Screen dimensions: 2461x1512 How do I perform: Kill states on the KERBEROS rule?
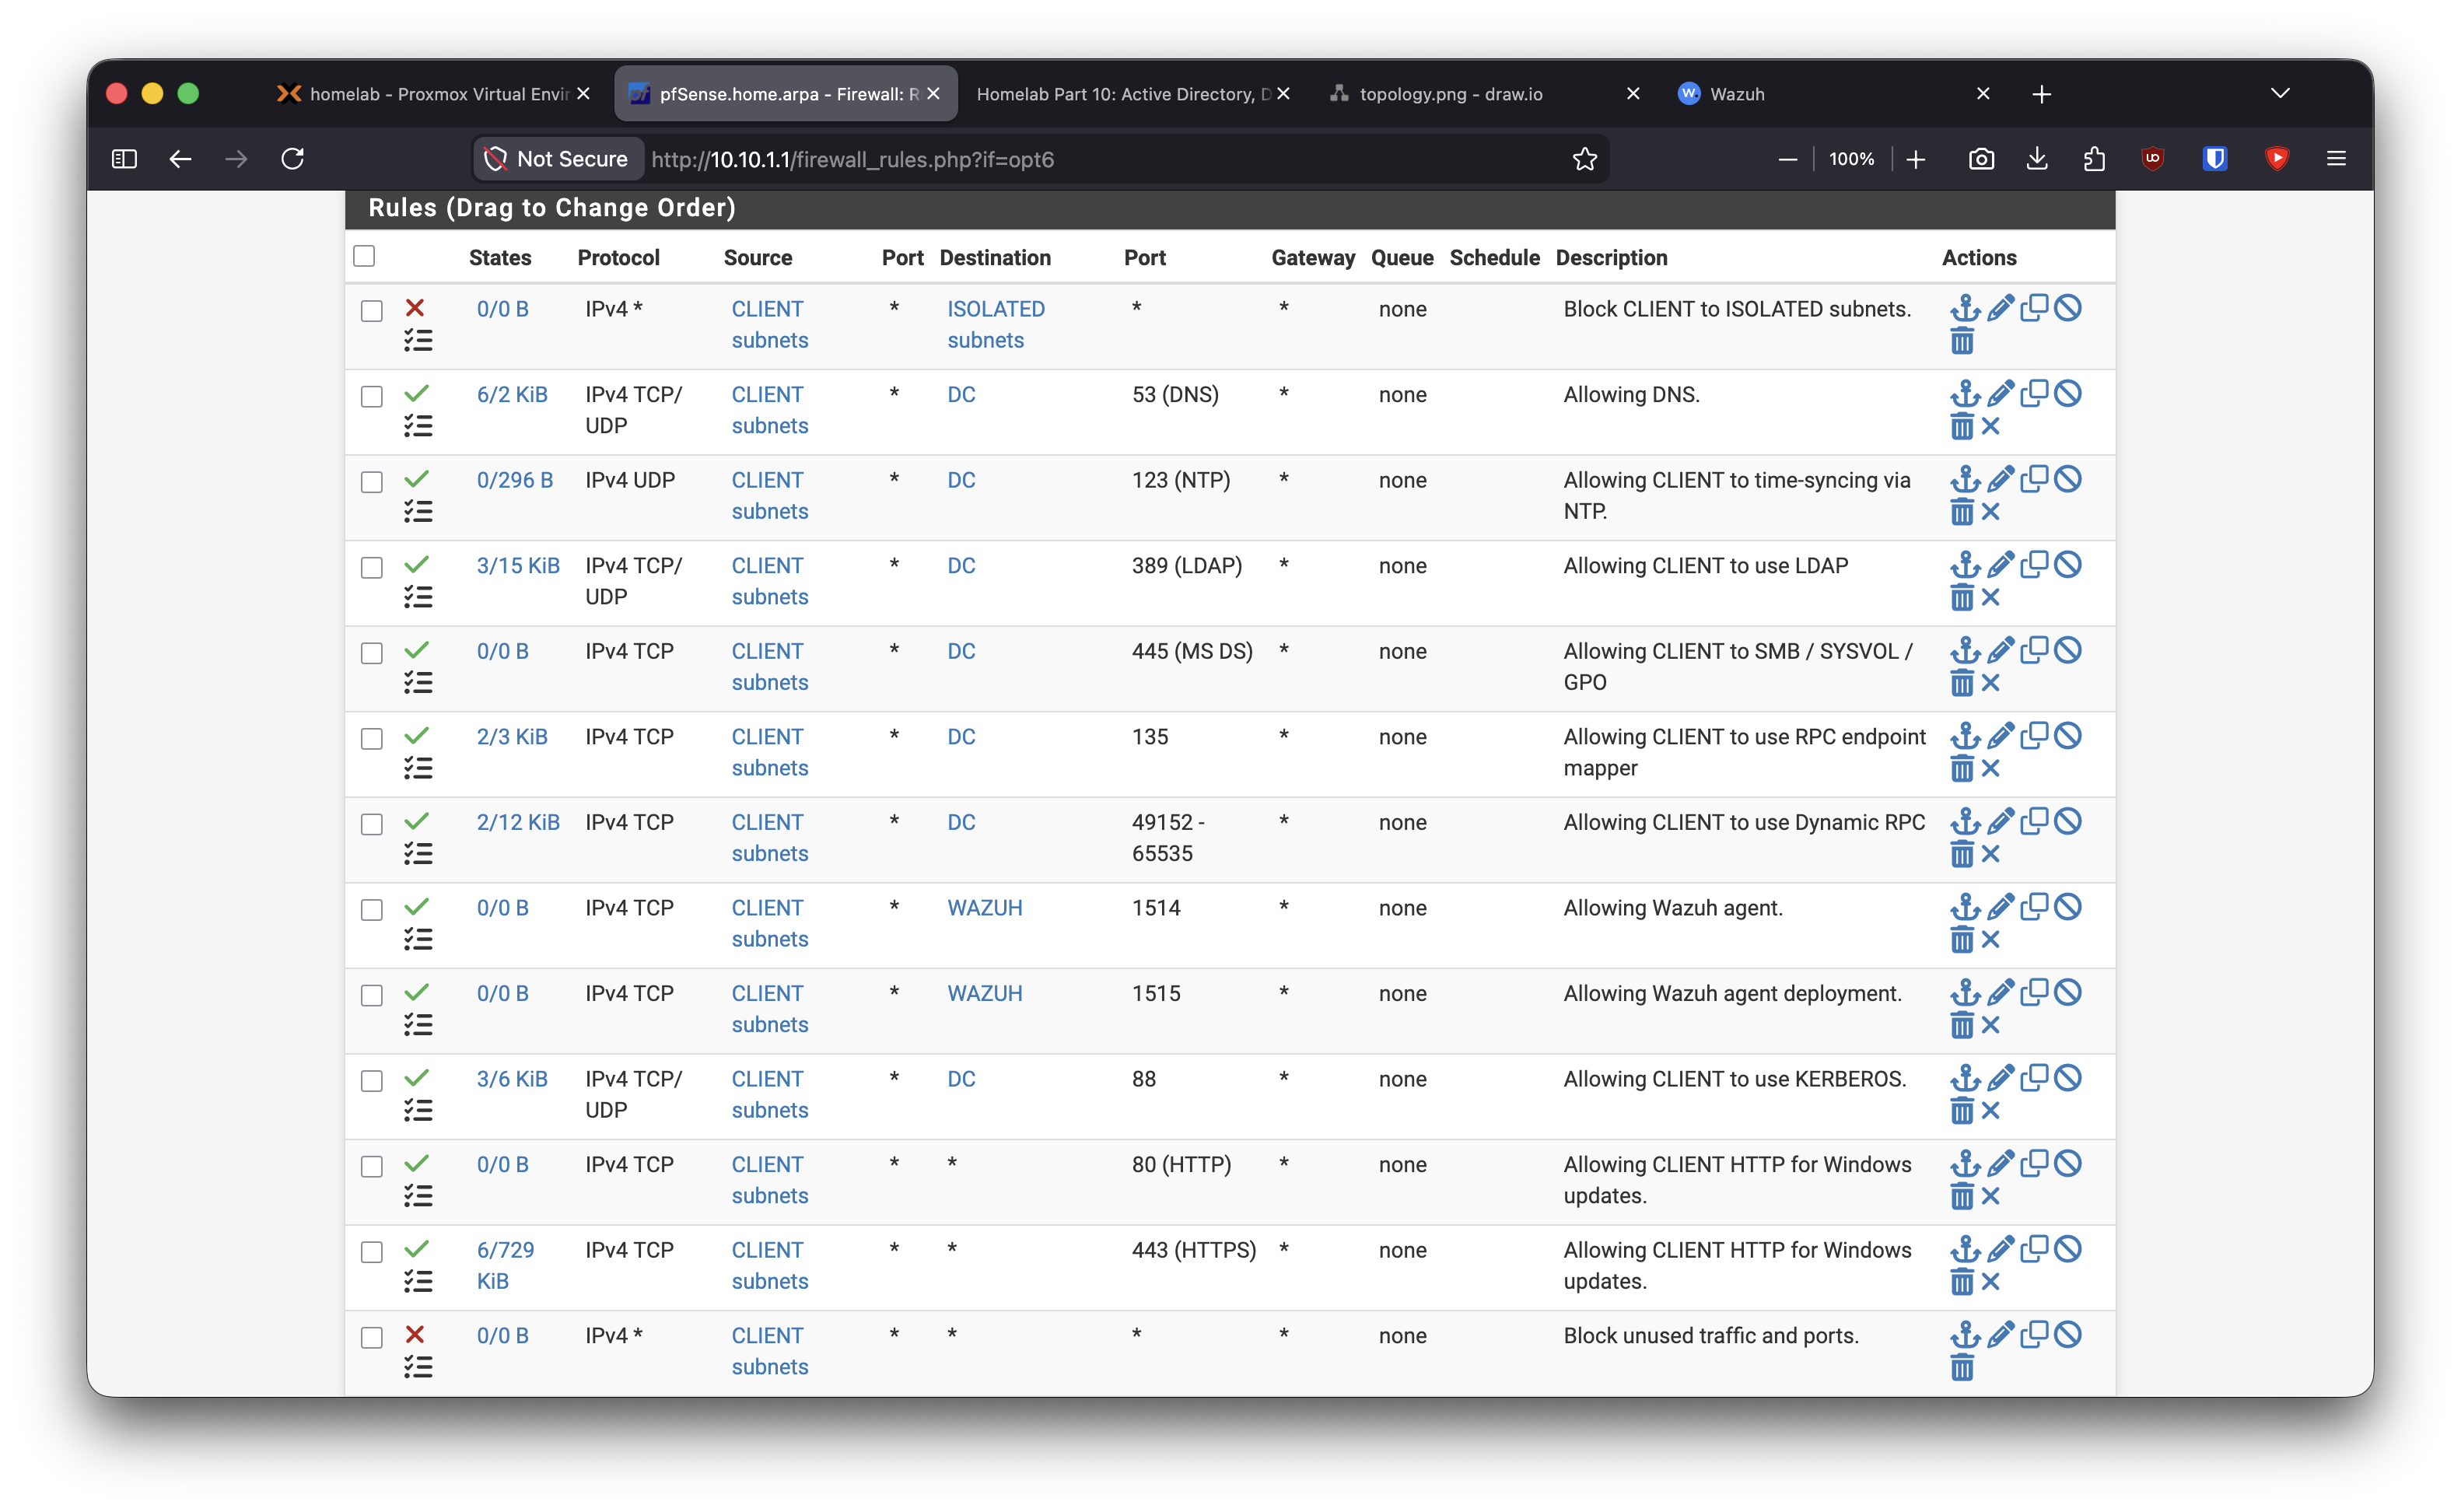[1991, 1110]
